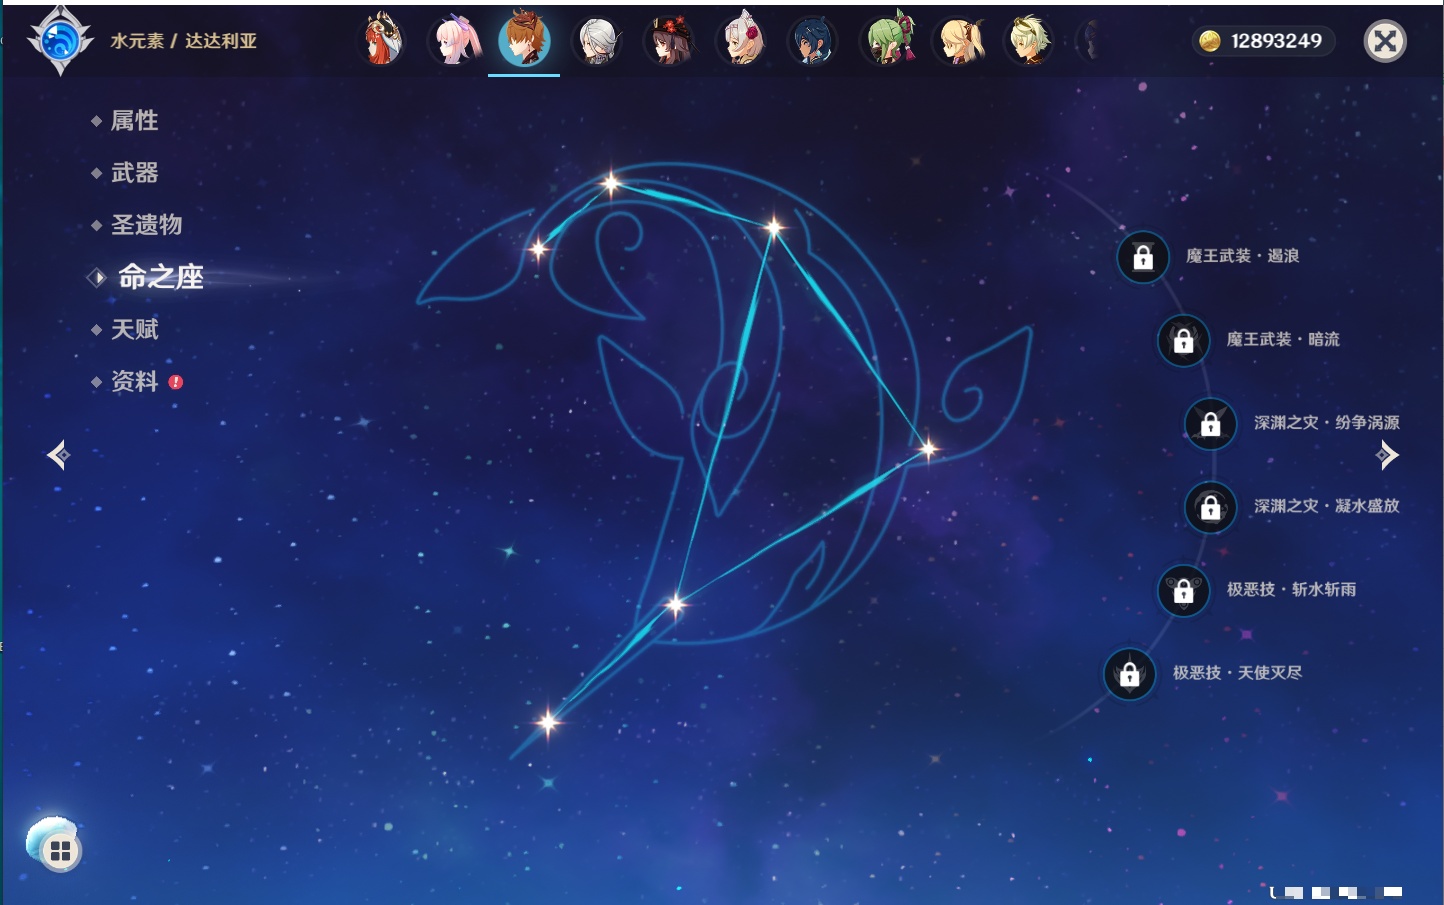View locked constellation 极恶技·斩水斩雨
The height and width of the screenshot is (905, 1444).
point(1183,590)
